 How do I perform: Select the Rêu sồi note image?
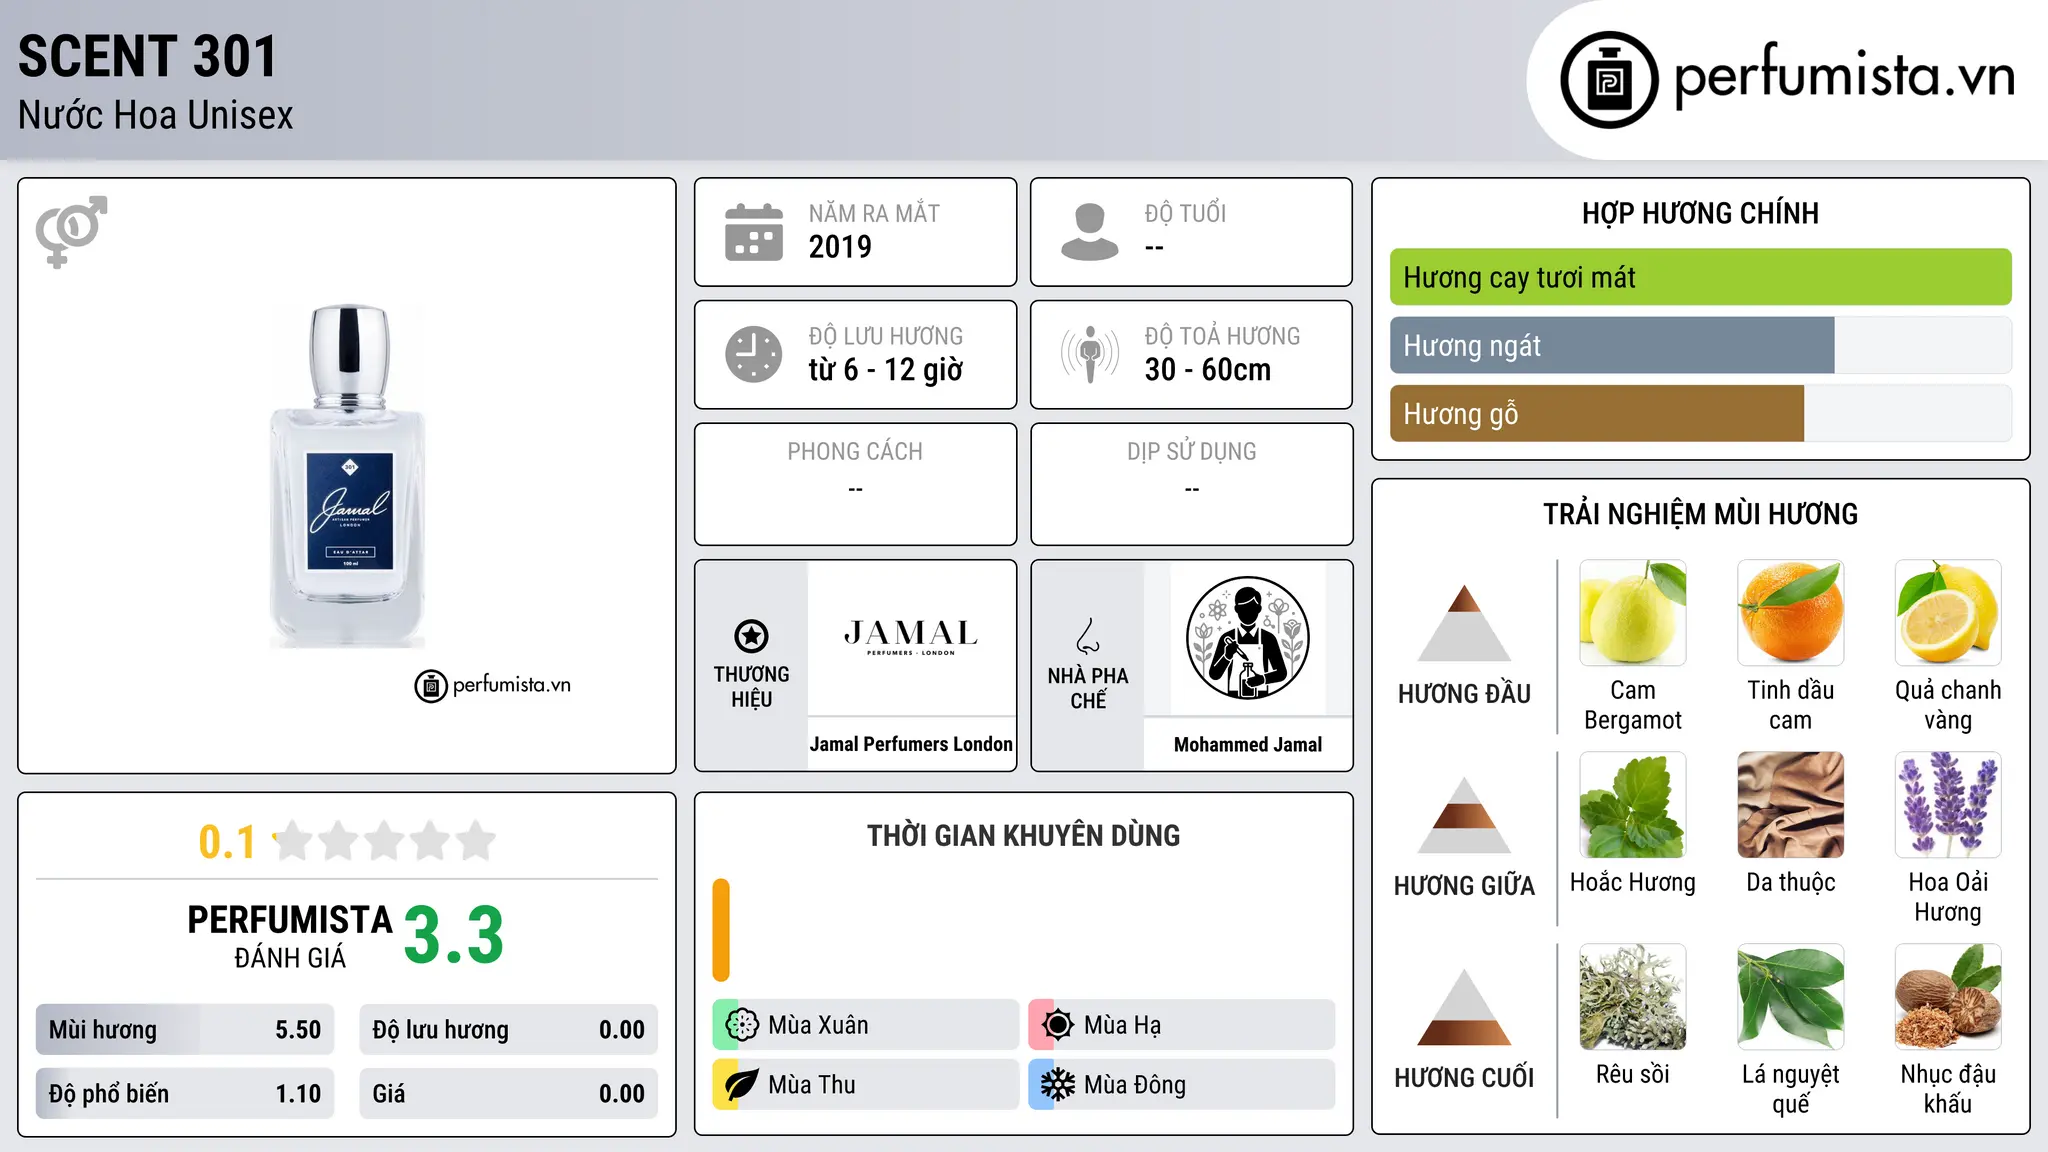[1633, 997]
